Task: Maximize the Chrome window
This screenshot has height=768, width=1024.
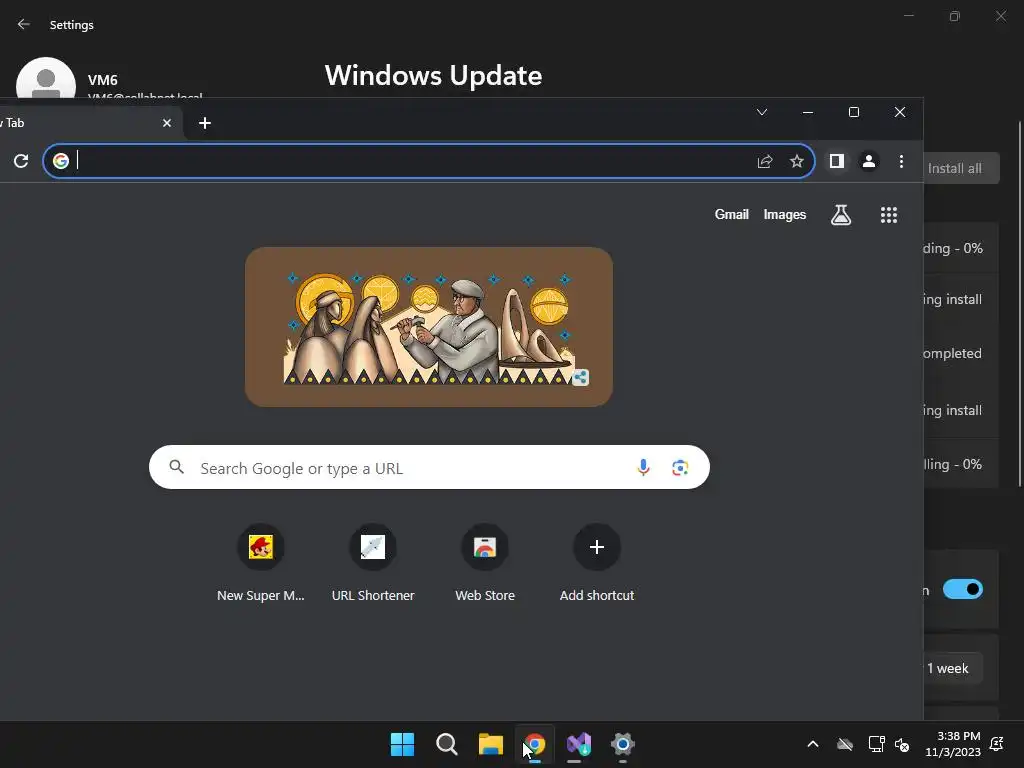Action: coord(854,112)
